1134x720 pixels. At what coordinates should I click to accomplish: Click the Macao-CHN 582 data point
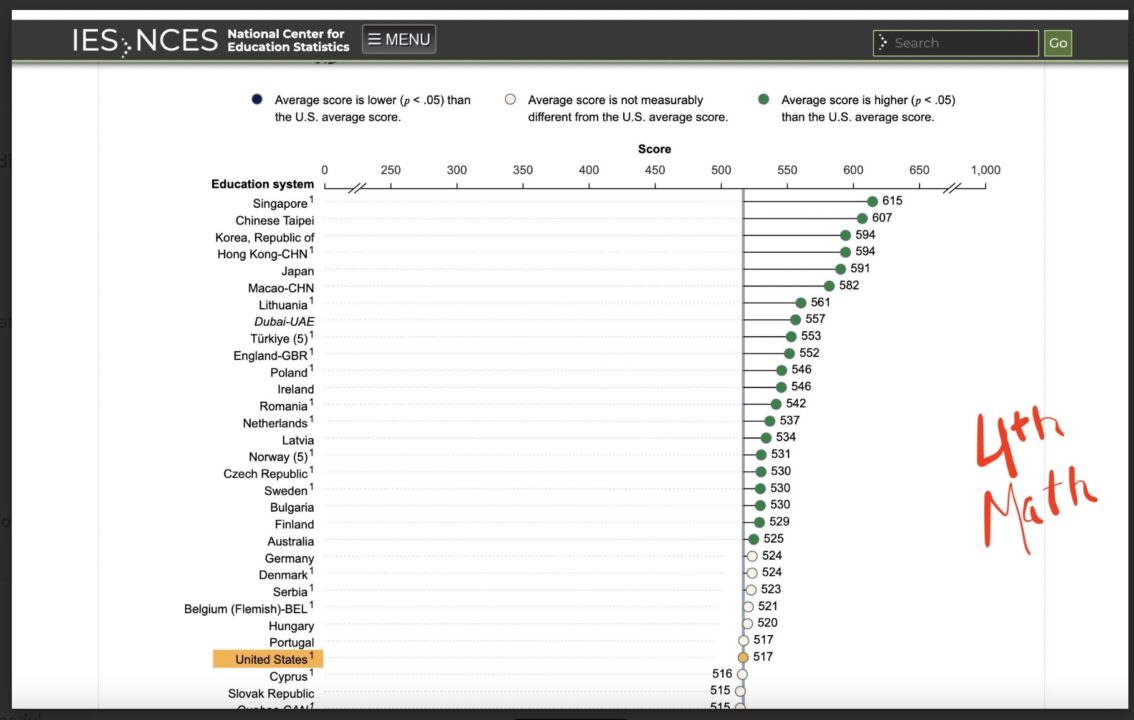(829, 286)
